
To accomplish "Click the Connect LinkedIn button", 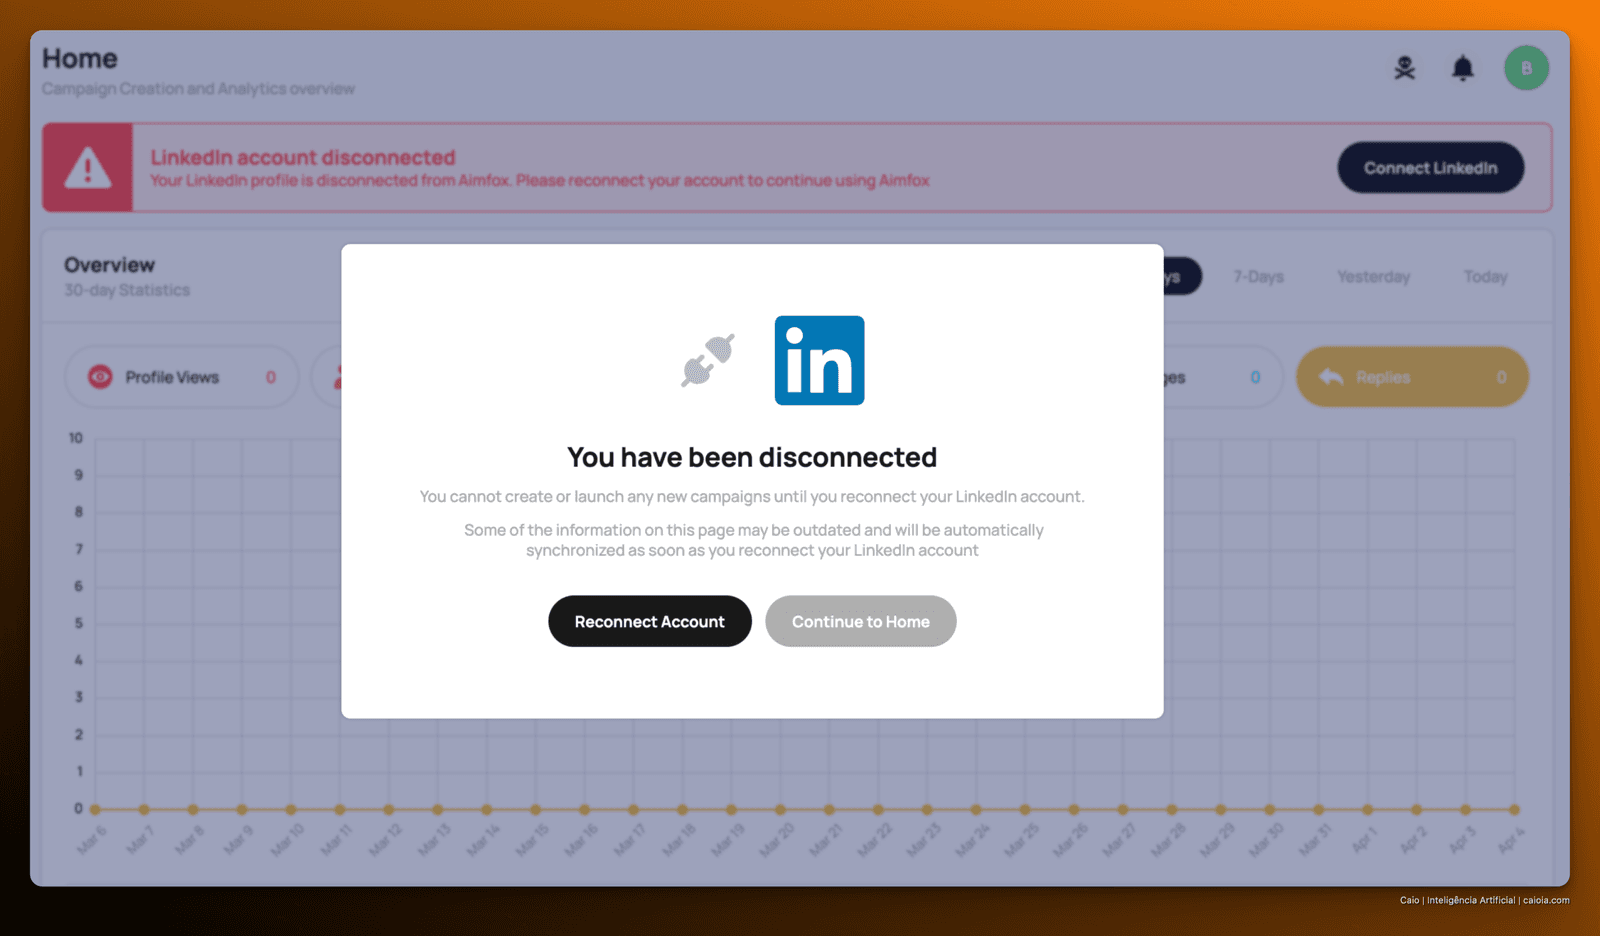I will [1431, 168].
